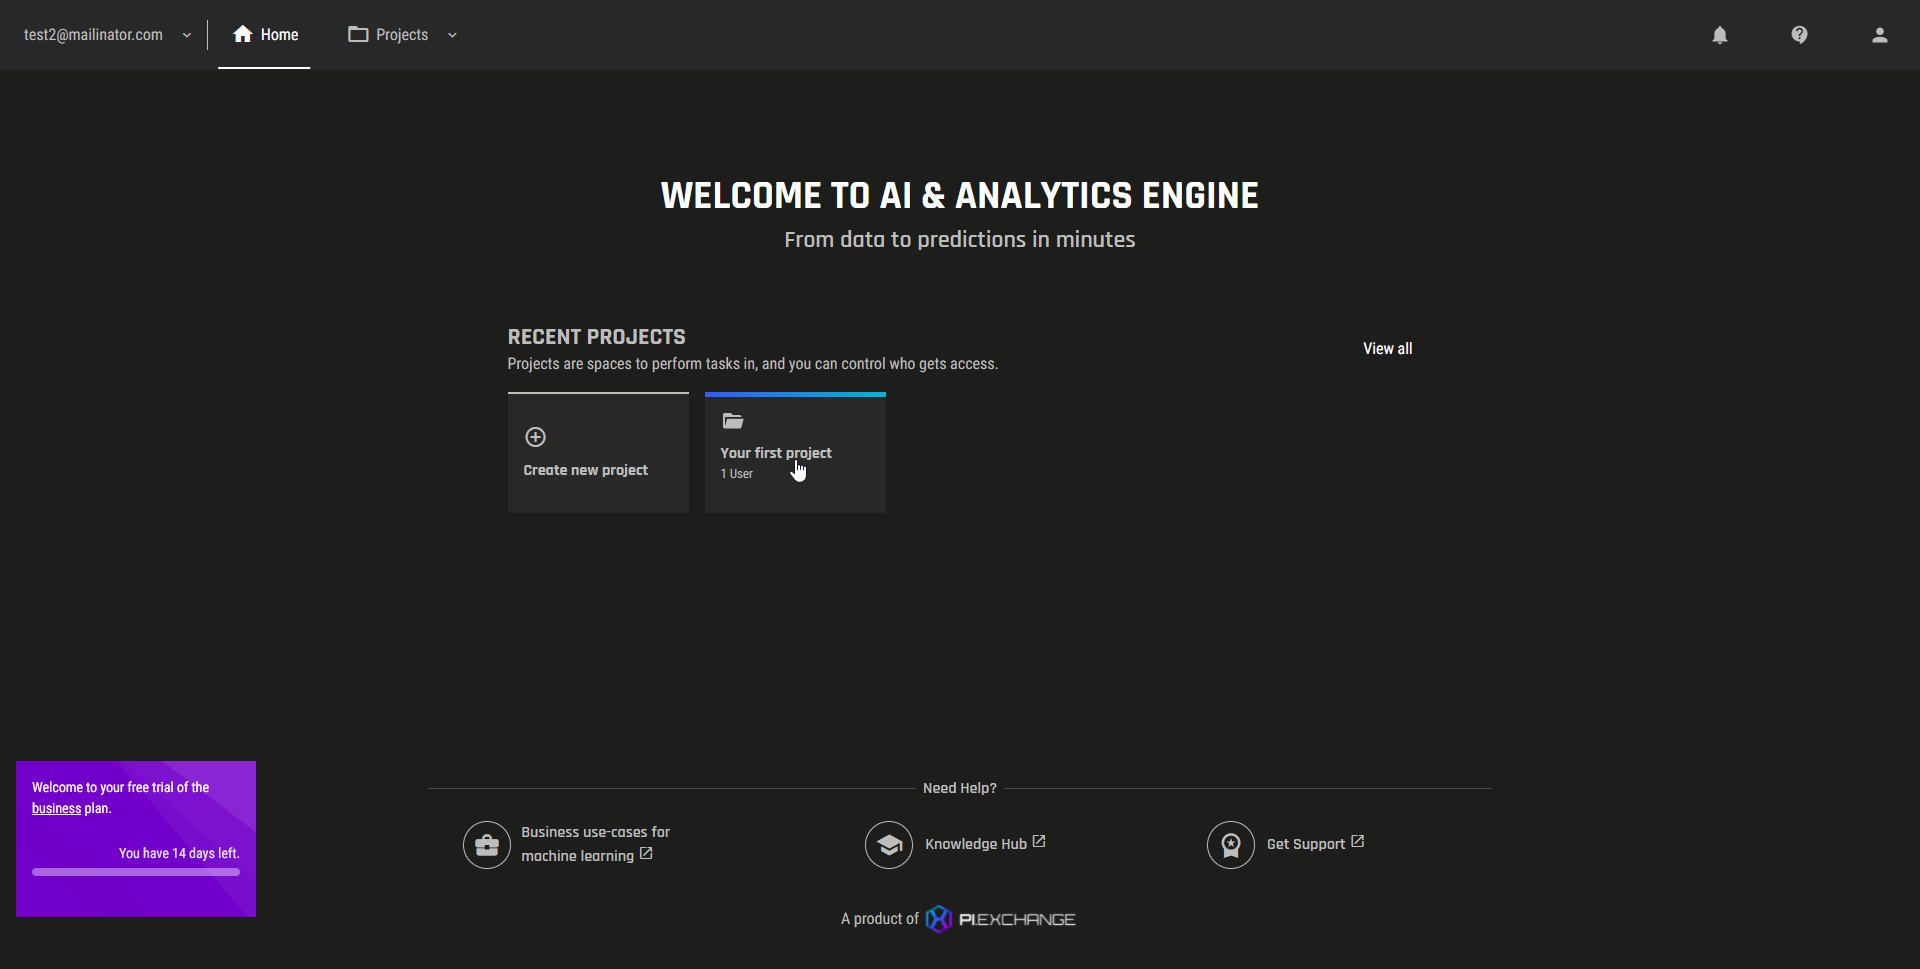This screenshot has height=969, width=1920.
Task: Click the '1 User' text
Action: pos(737,474)
